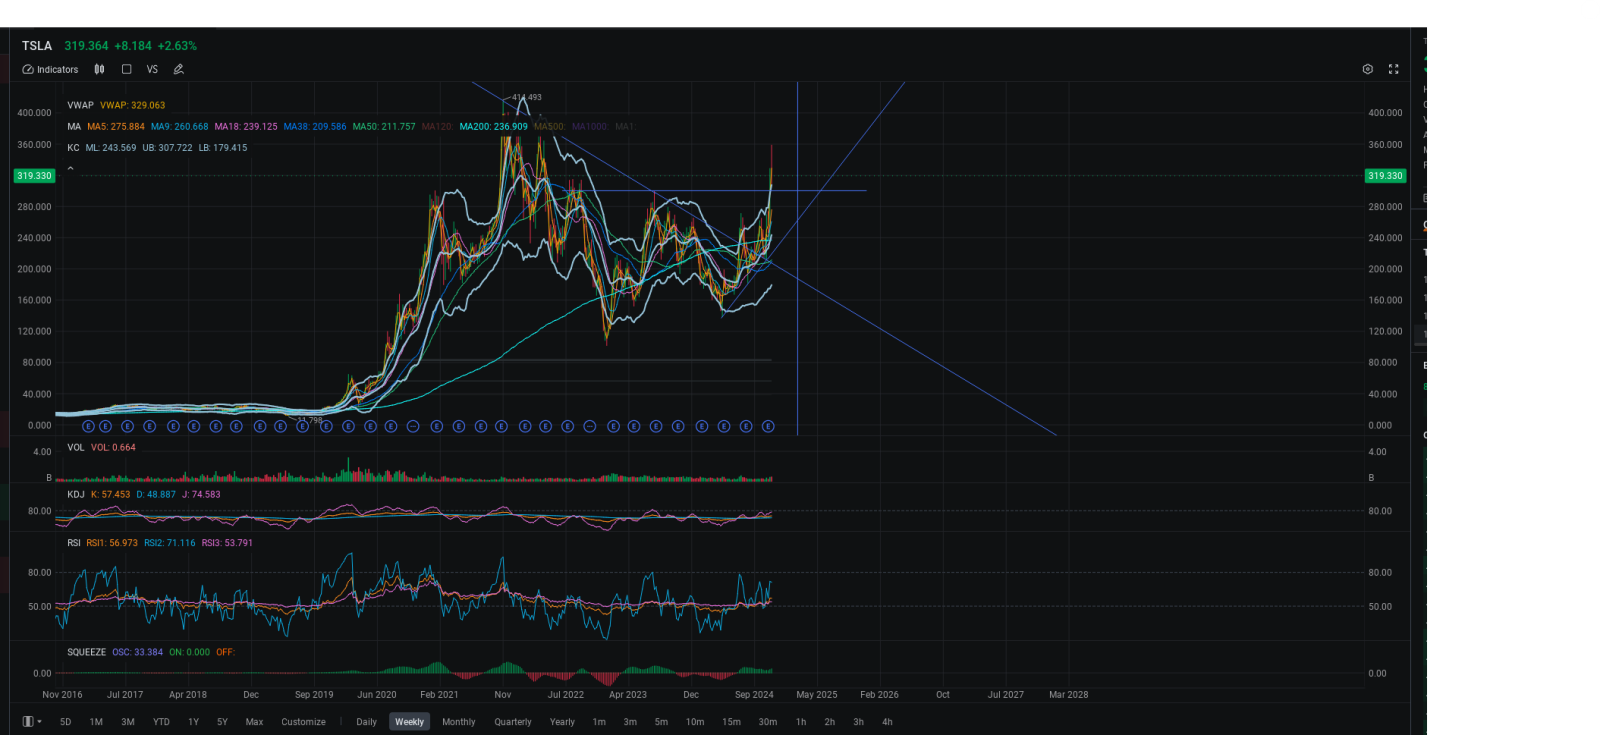The width and height of the screenshot is (1600, 735).
Task: Click the +2.63% change value
Action: coord(177,46)
